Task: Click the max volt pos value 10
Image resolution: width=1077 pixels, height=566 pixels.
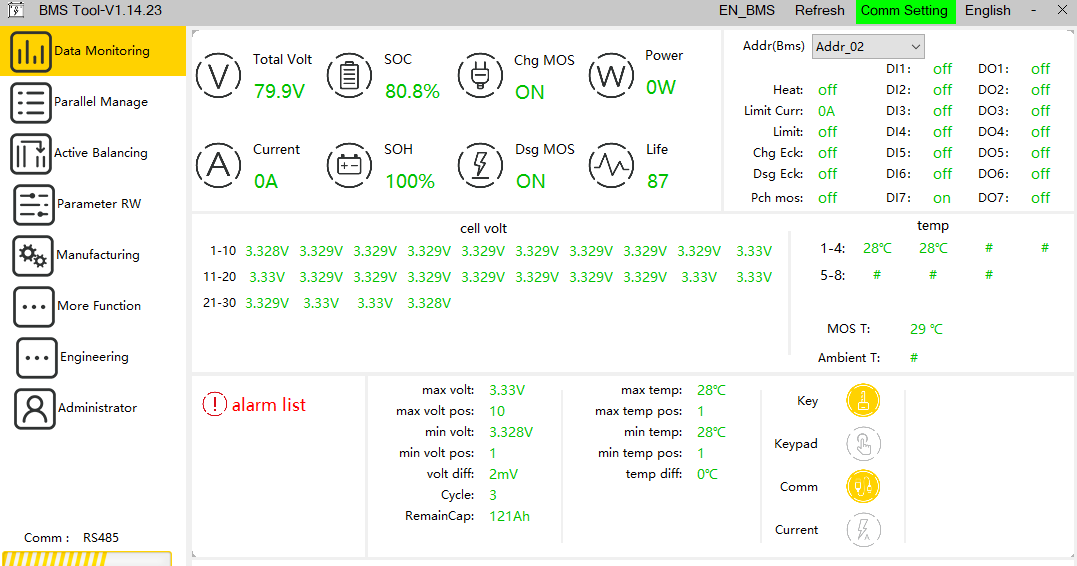Action: (497, 411)
